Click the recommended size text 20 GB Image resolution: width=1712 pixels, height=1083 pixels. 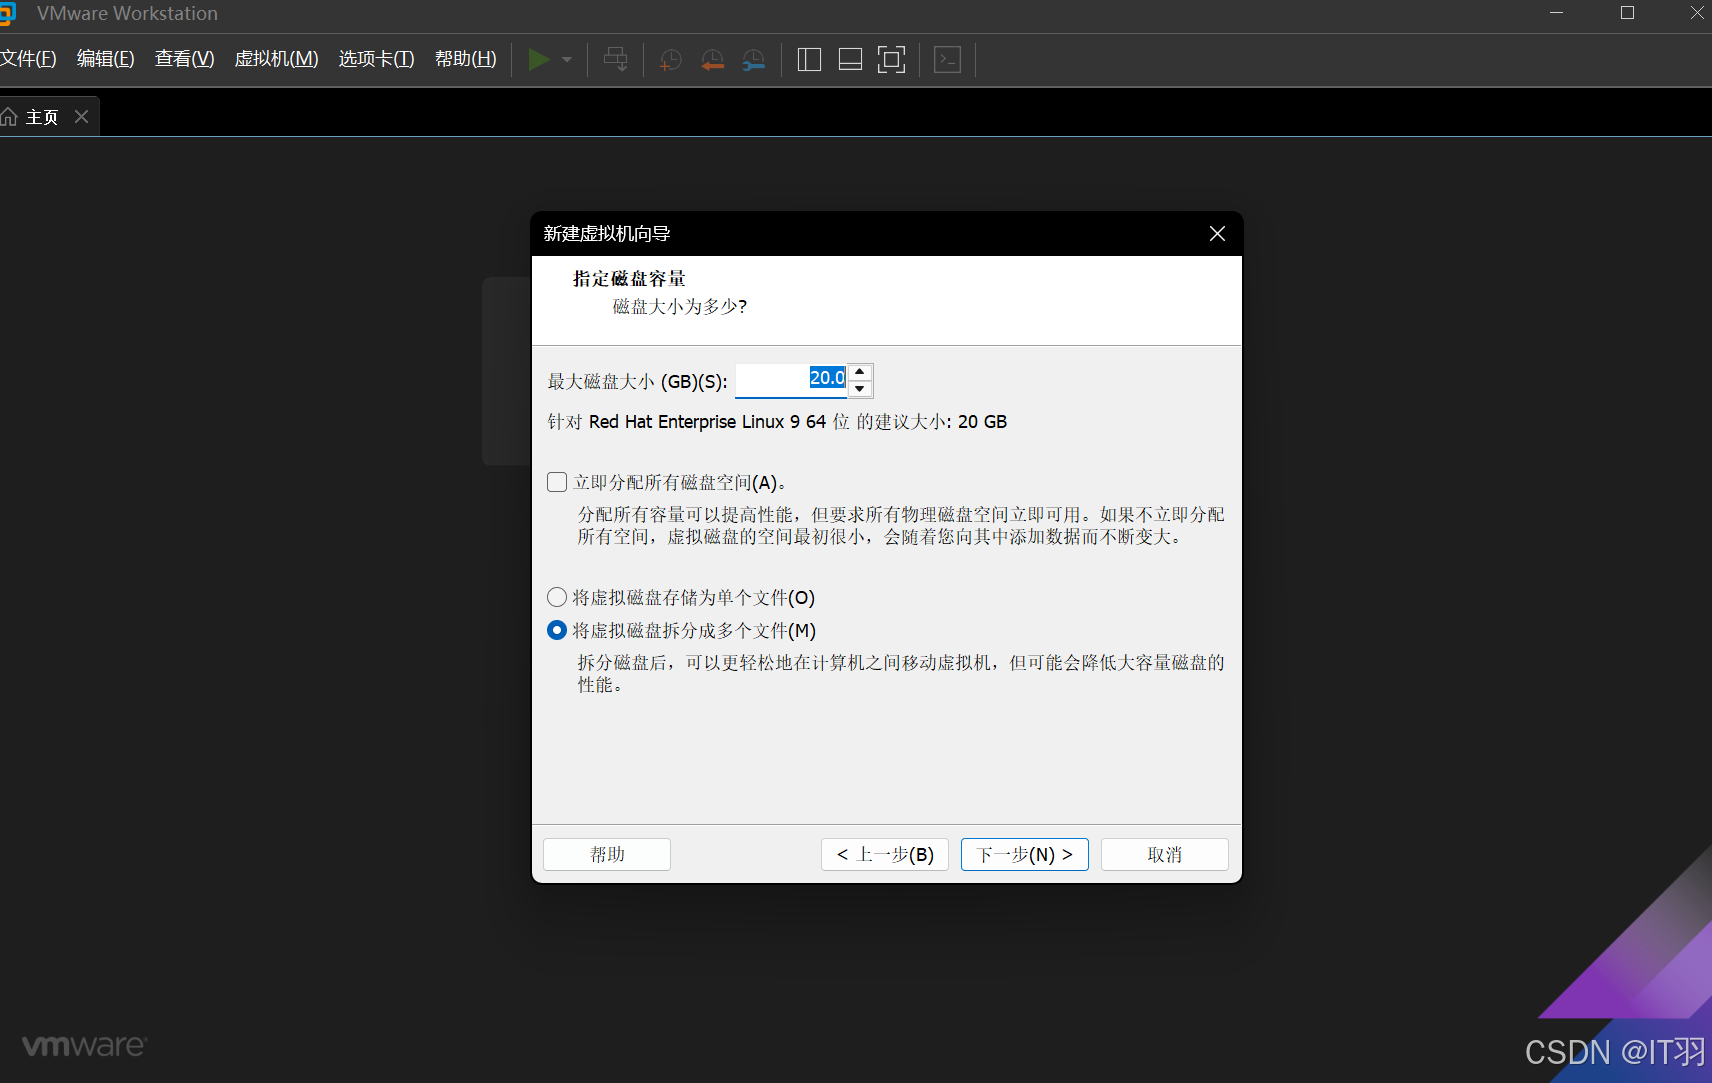coord(982,422)
